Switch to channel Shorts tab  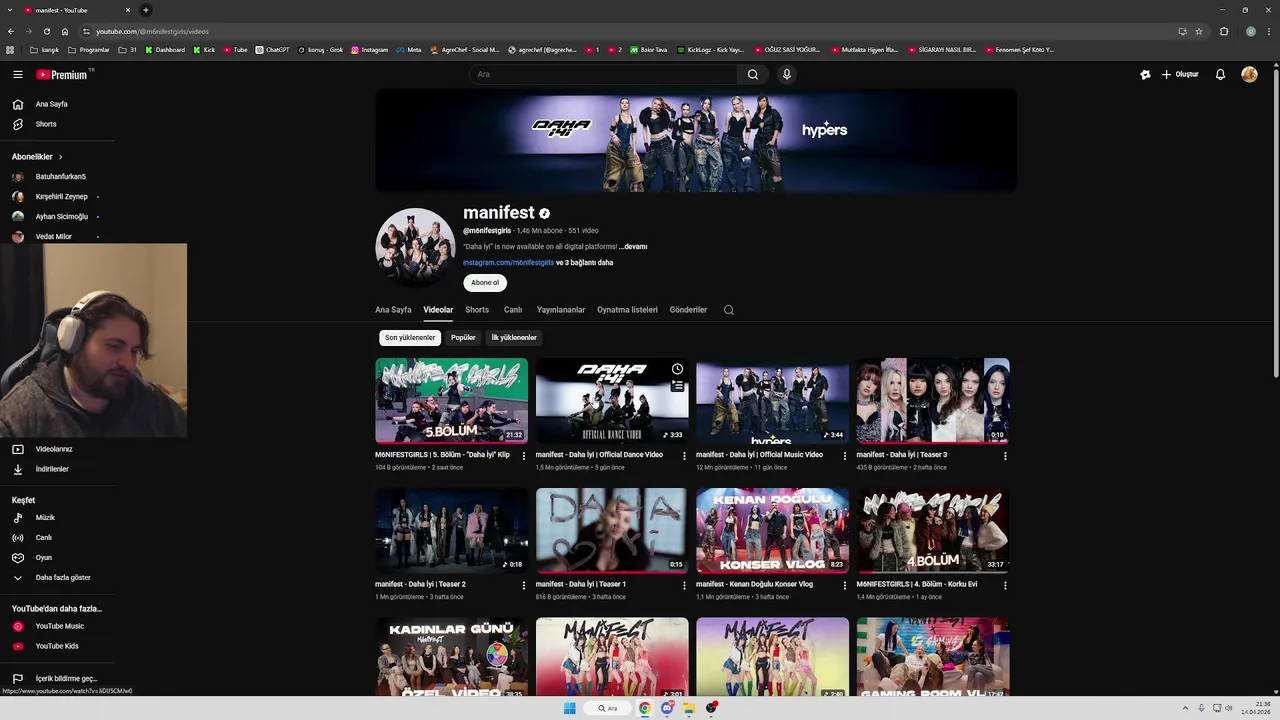477,310
